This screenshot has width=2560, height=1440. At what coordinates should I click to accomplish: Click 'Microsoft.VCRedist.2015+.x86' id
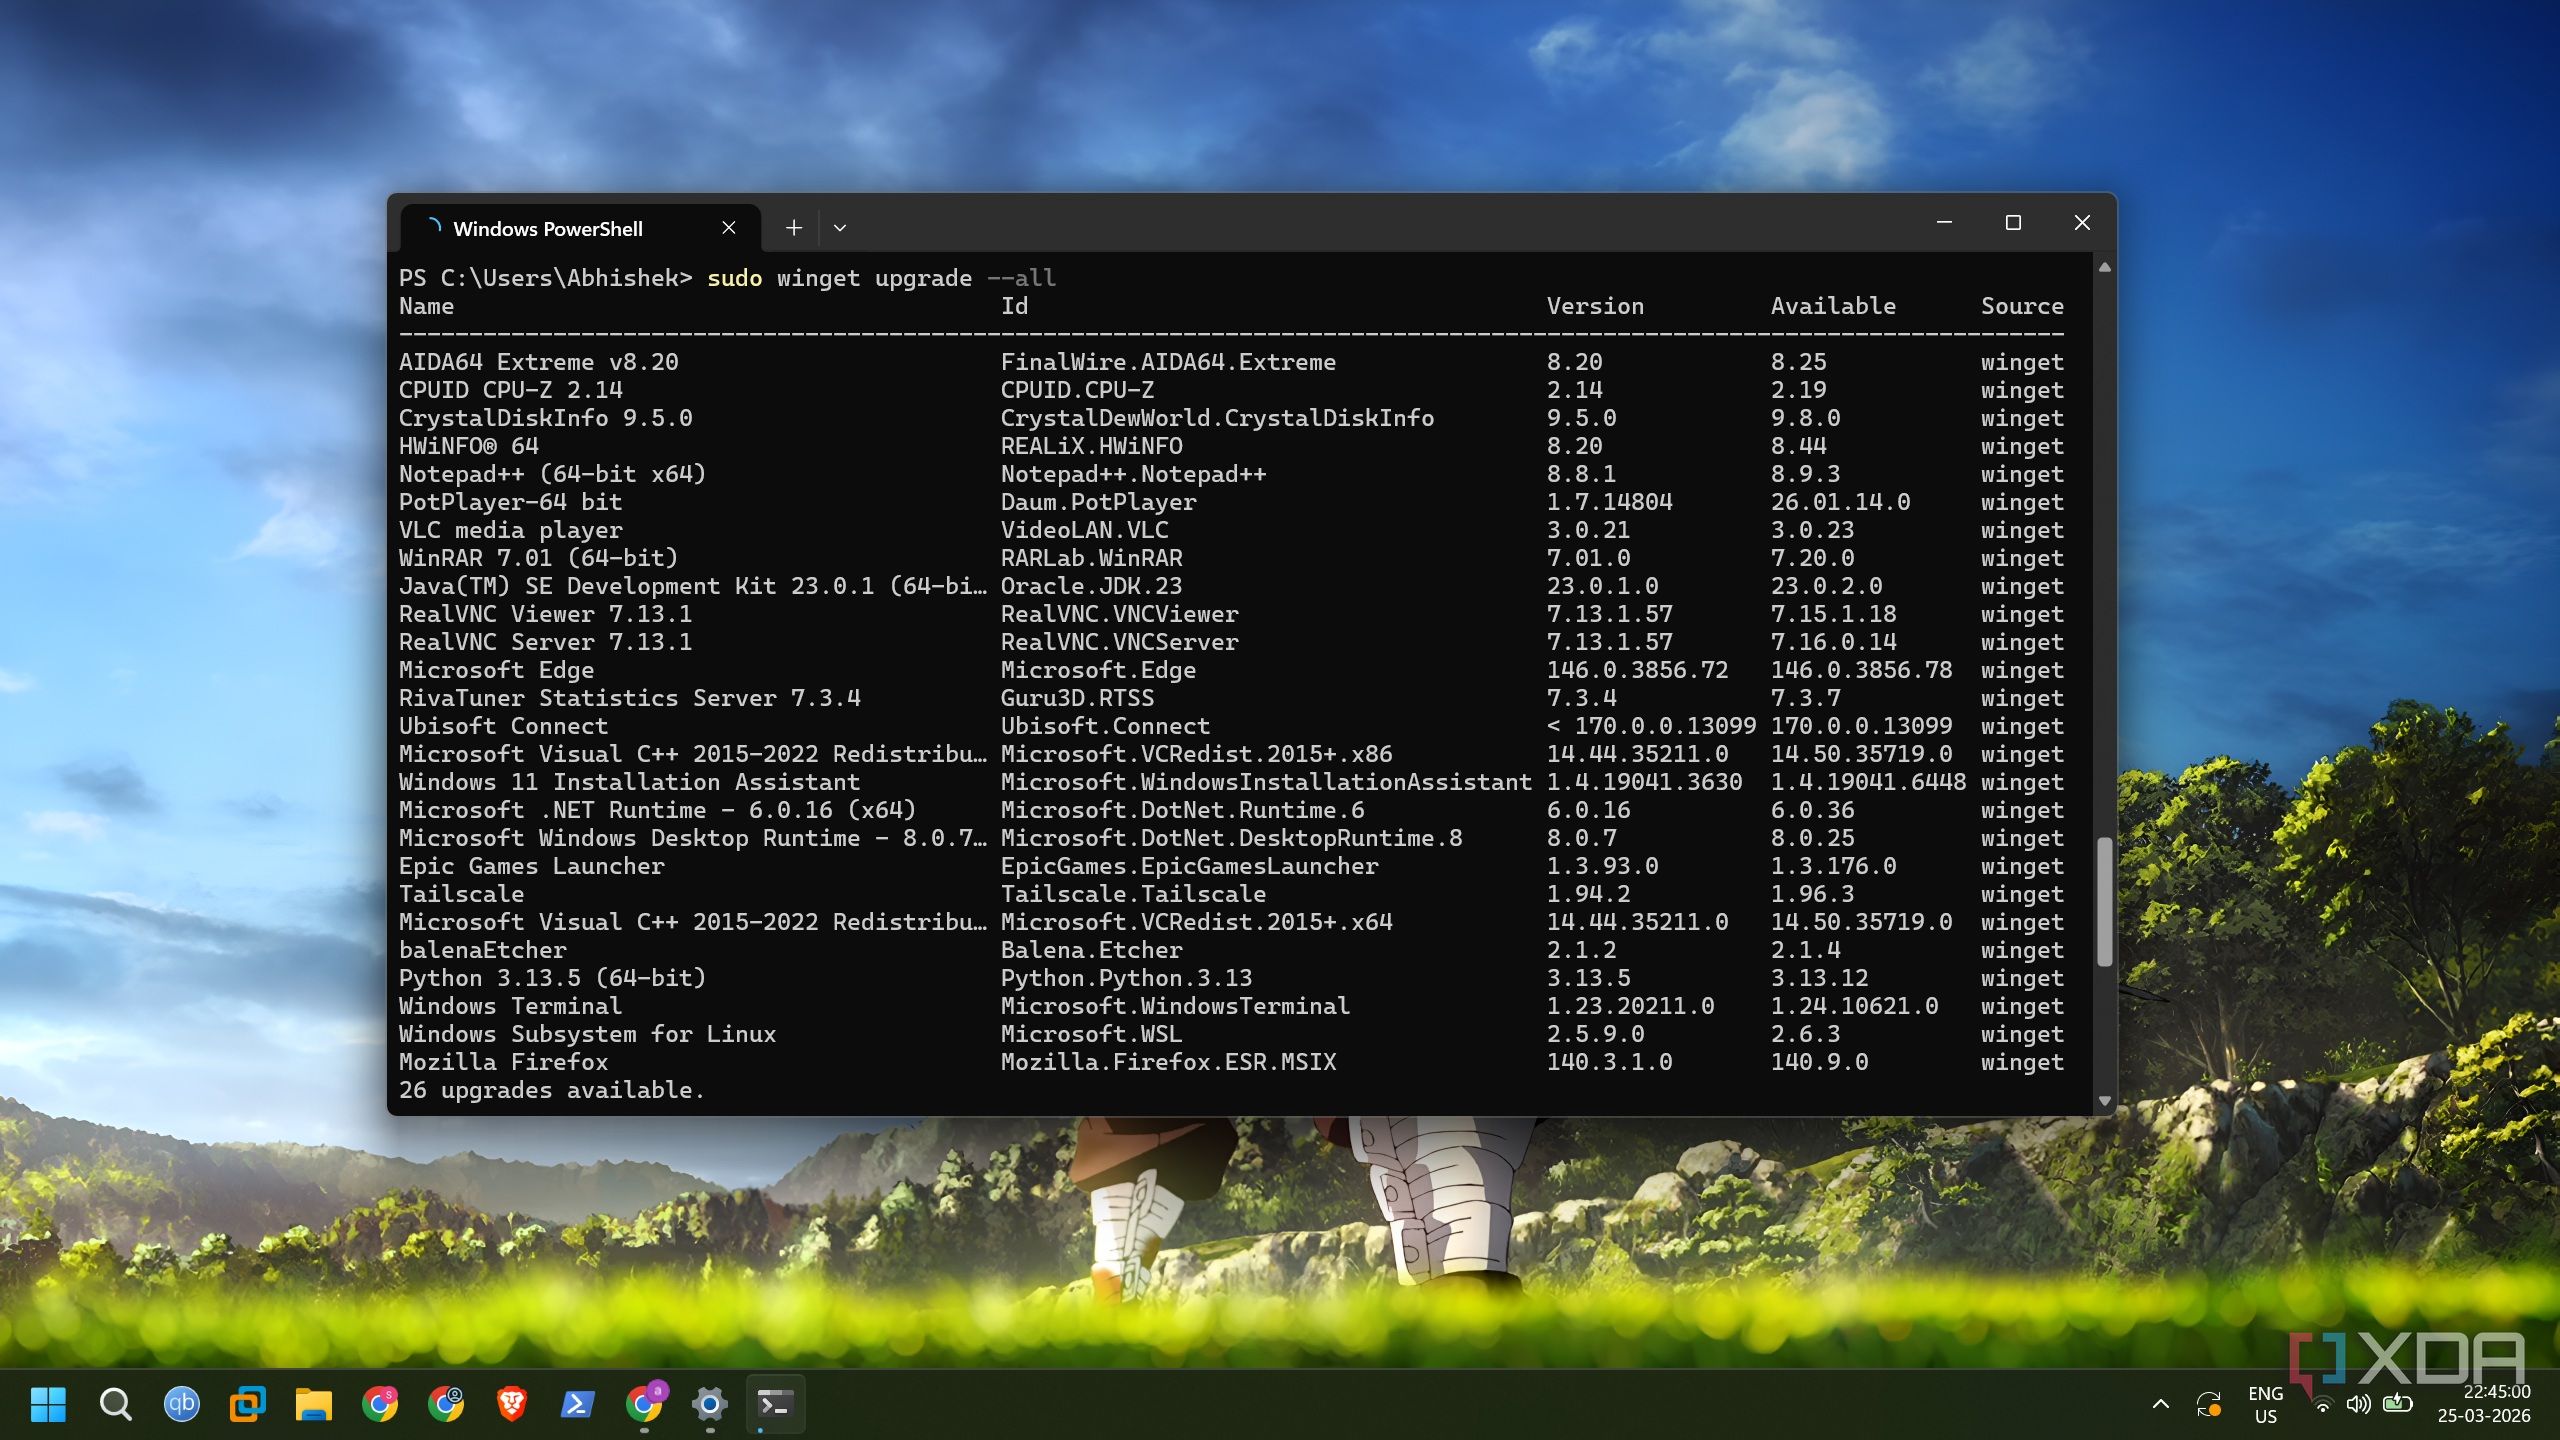pyautogui.click(x=1196, y=754)
